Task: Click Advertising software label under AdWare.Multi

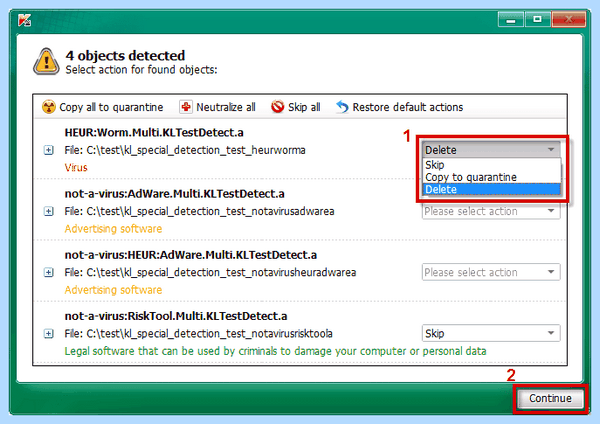Action: pyautogui.click(x=113, y=229)
